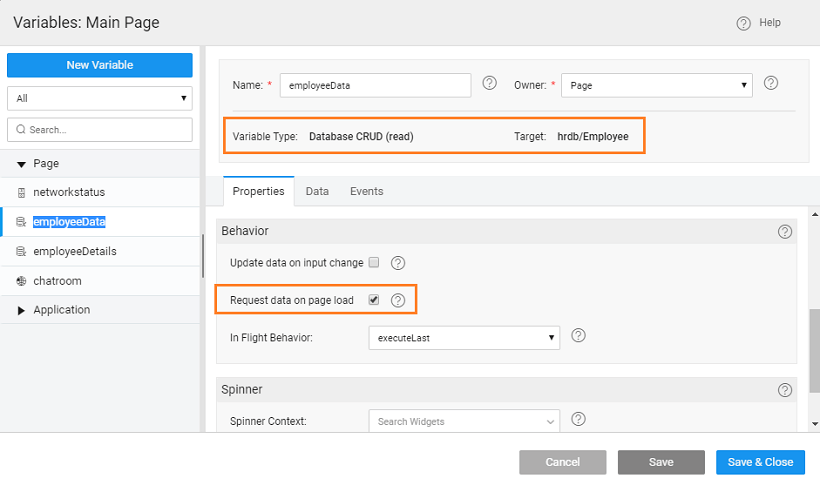Click help icon beside In Flight Behavior
Viewport: 820px width, 492px height.
[x=577, y=335]
